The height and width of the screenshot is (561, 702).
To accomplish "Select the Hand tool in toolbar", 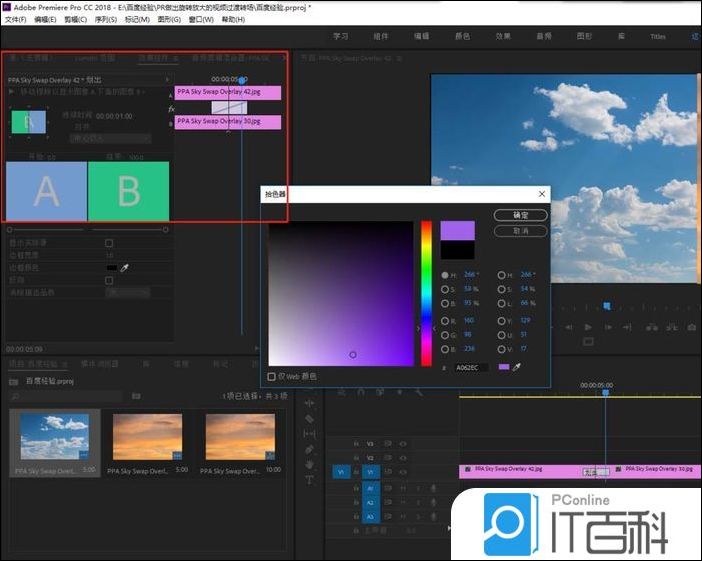I will coord(309,465).
